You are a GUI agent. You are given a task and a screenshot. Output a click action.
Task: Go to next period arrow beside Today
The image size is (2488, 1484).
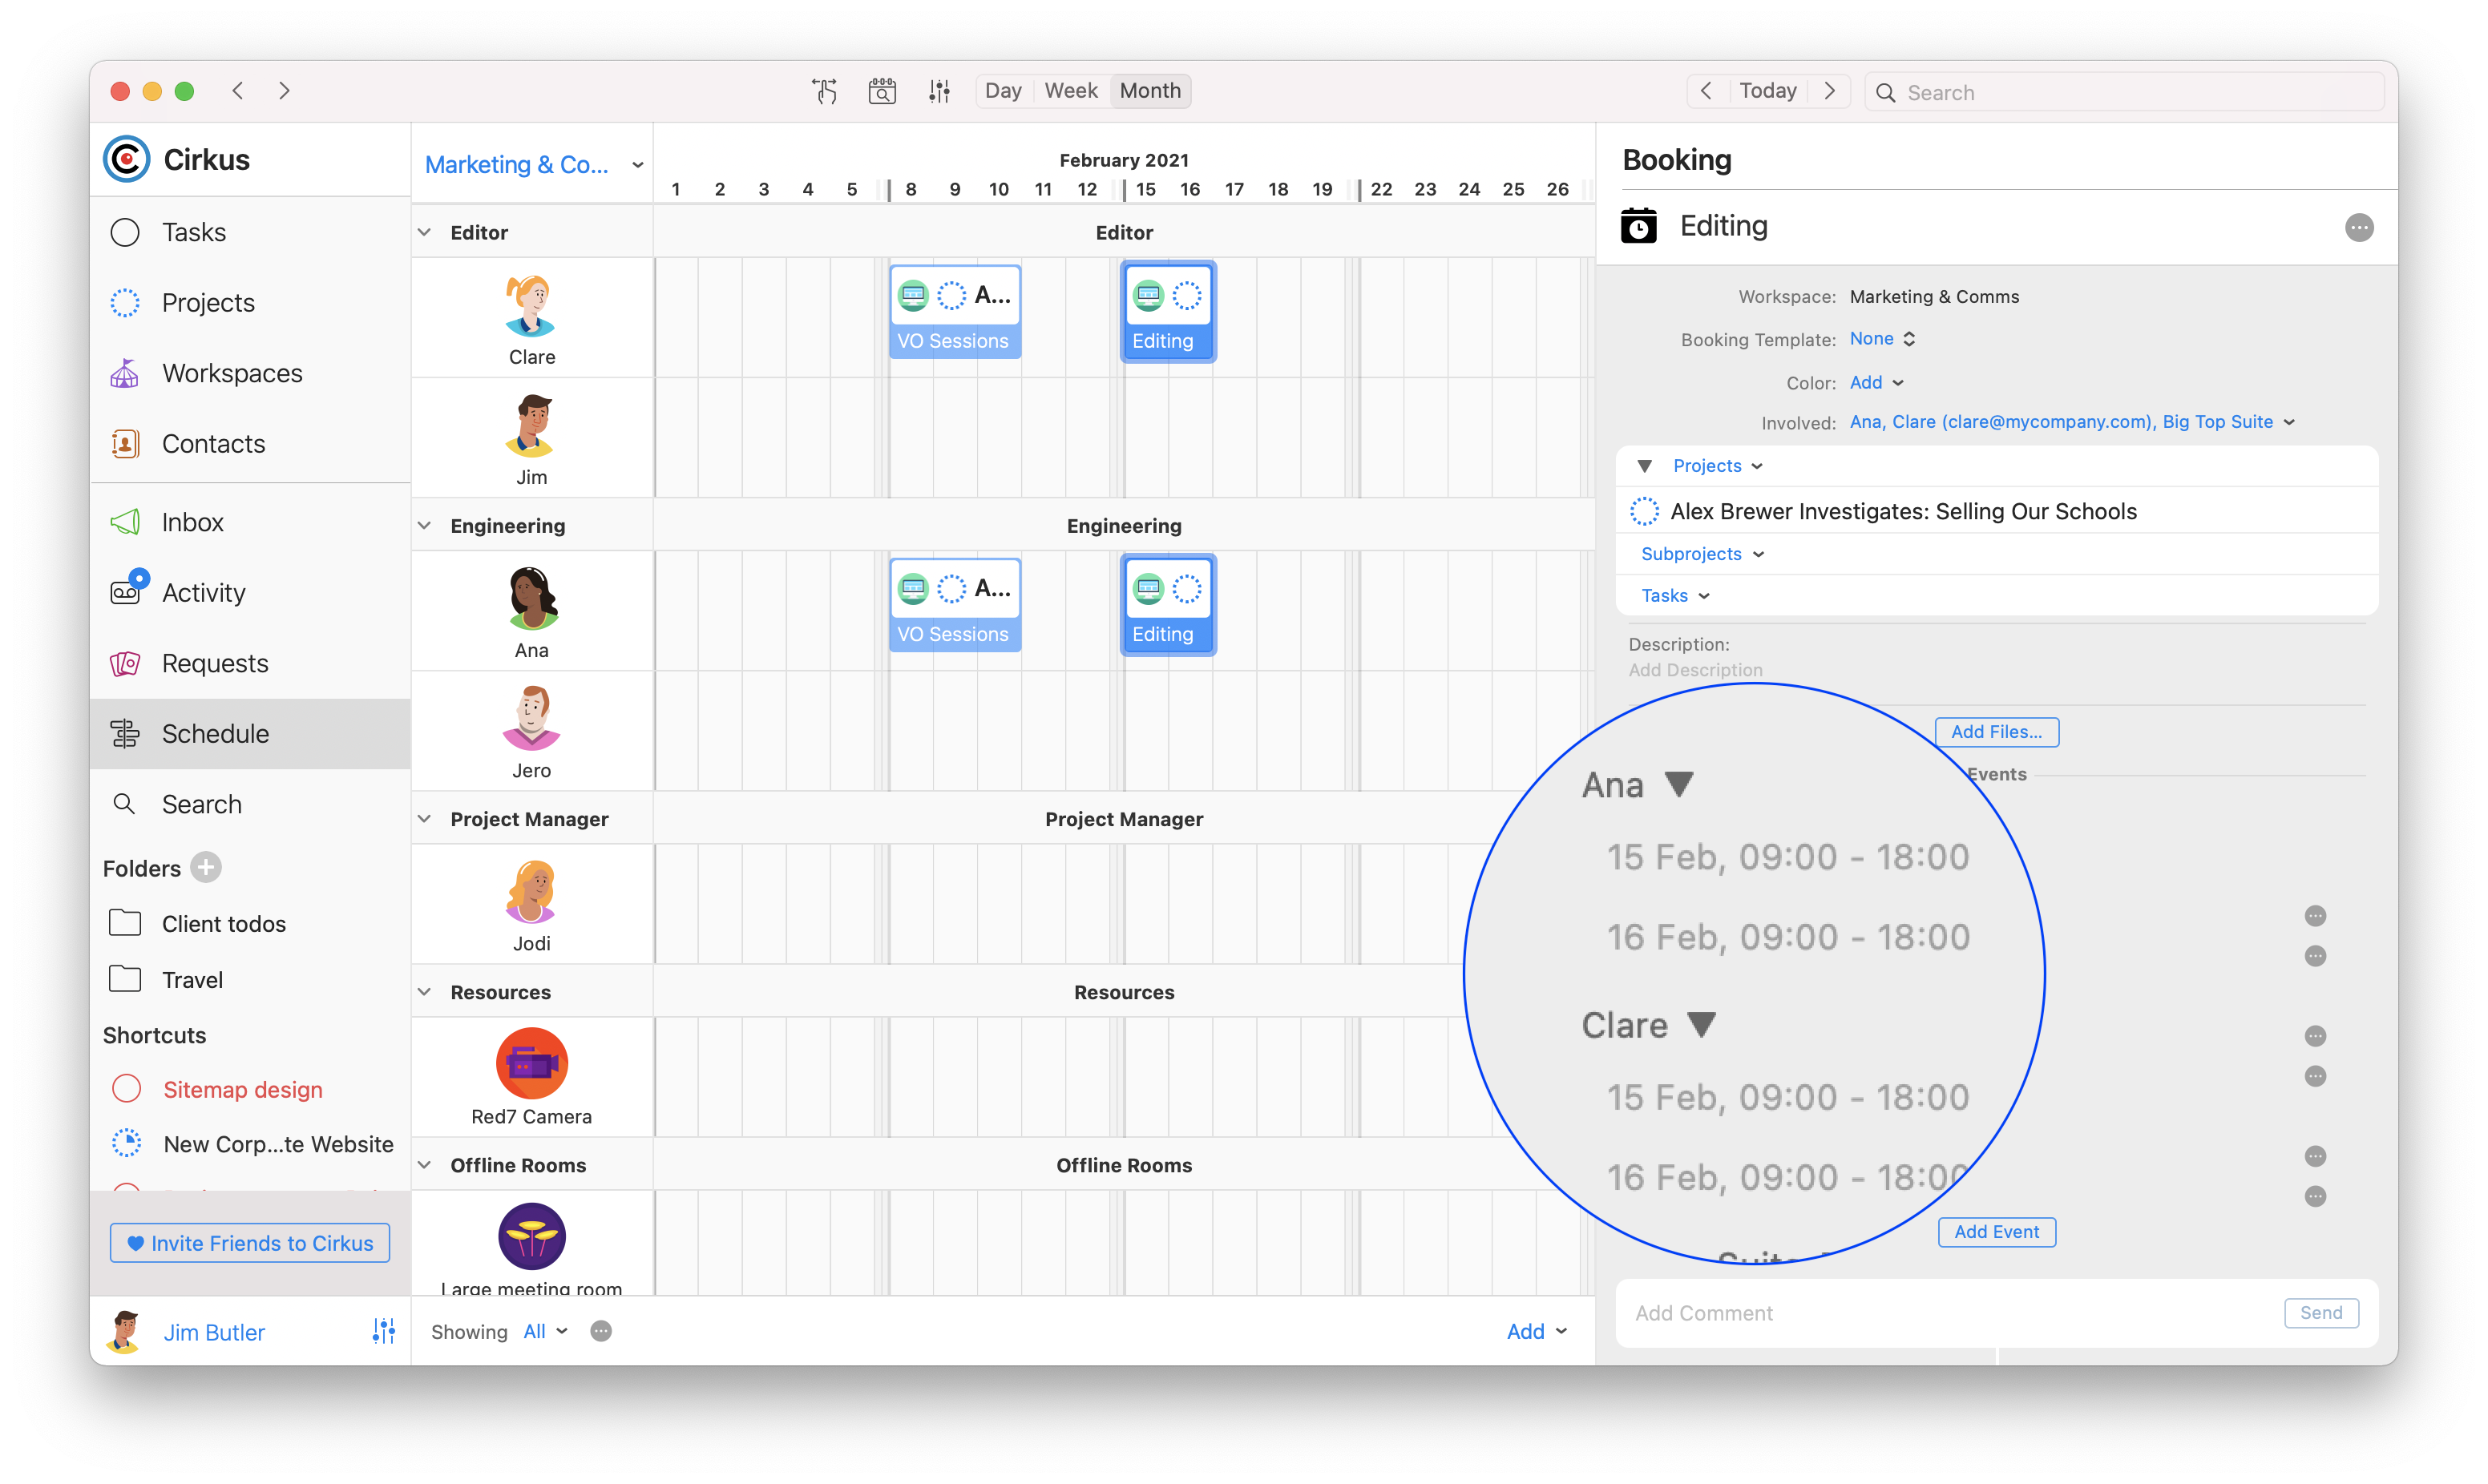pyautogui.click(x=1829, y=91)
